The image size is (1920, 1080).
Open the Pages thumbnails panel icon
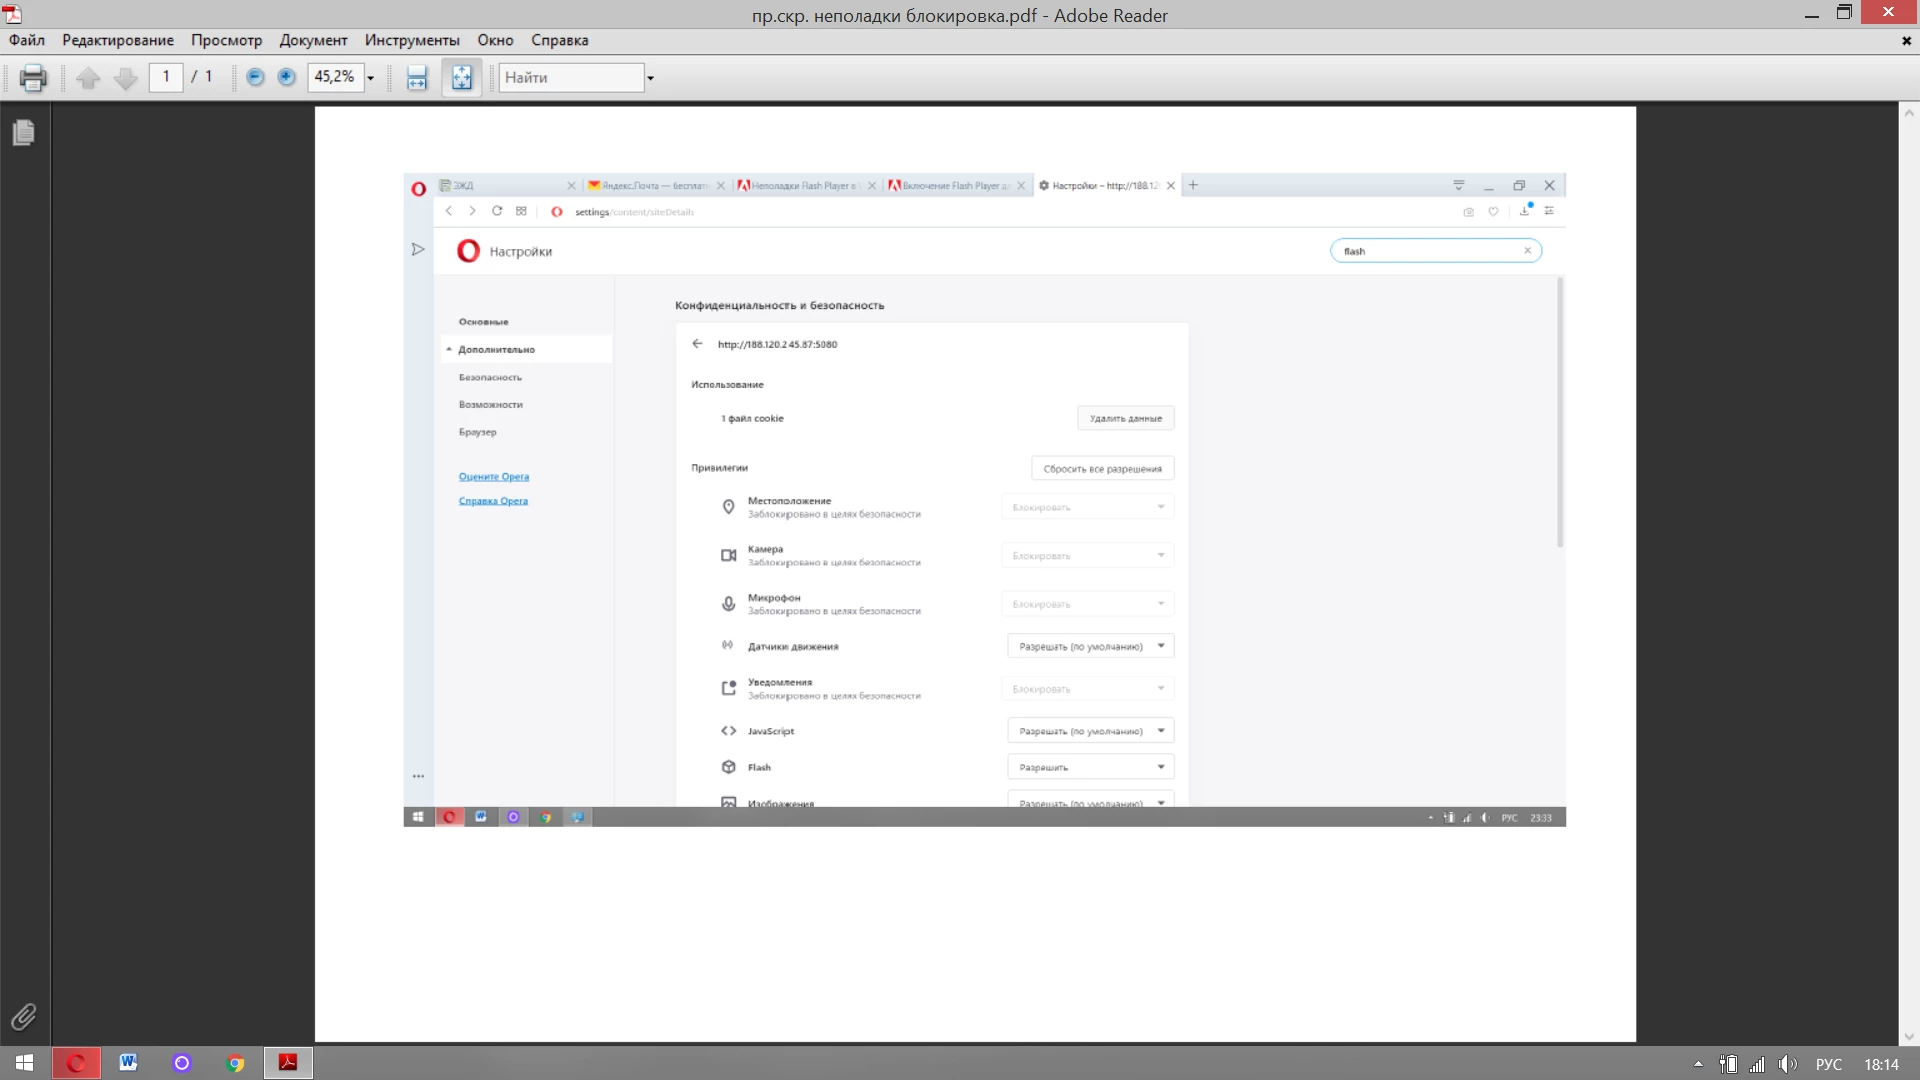24,133
